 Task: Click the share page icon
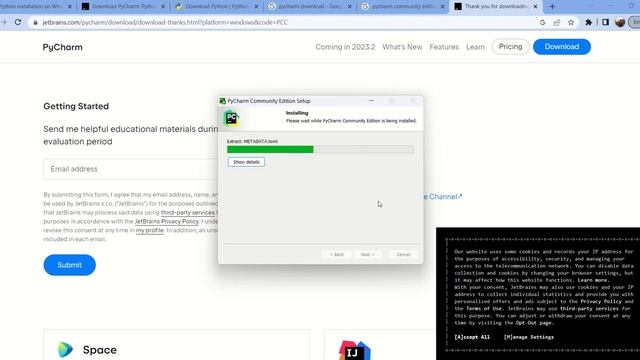(556, 23)
